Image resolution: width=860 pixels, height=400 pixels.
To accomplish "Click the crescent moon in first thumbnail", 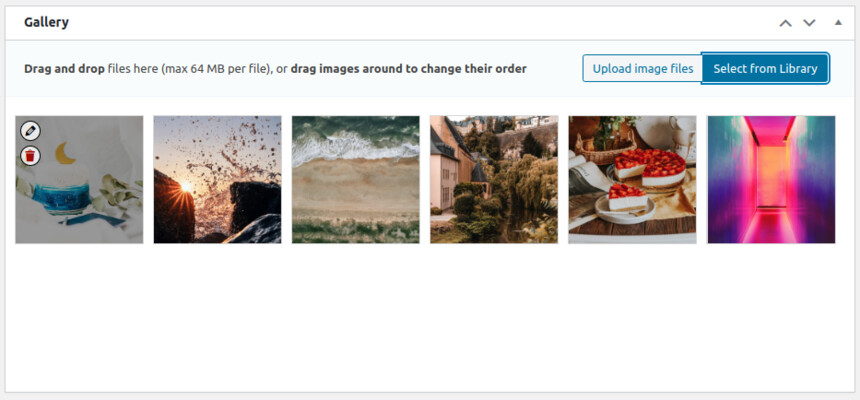I will pos(66,153).
